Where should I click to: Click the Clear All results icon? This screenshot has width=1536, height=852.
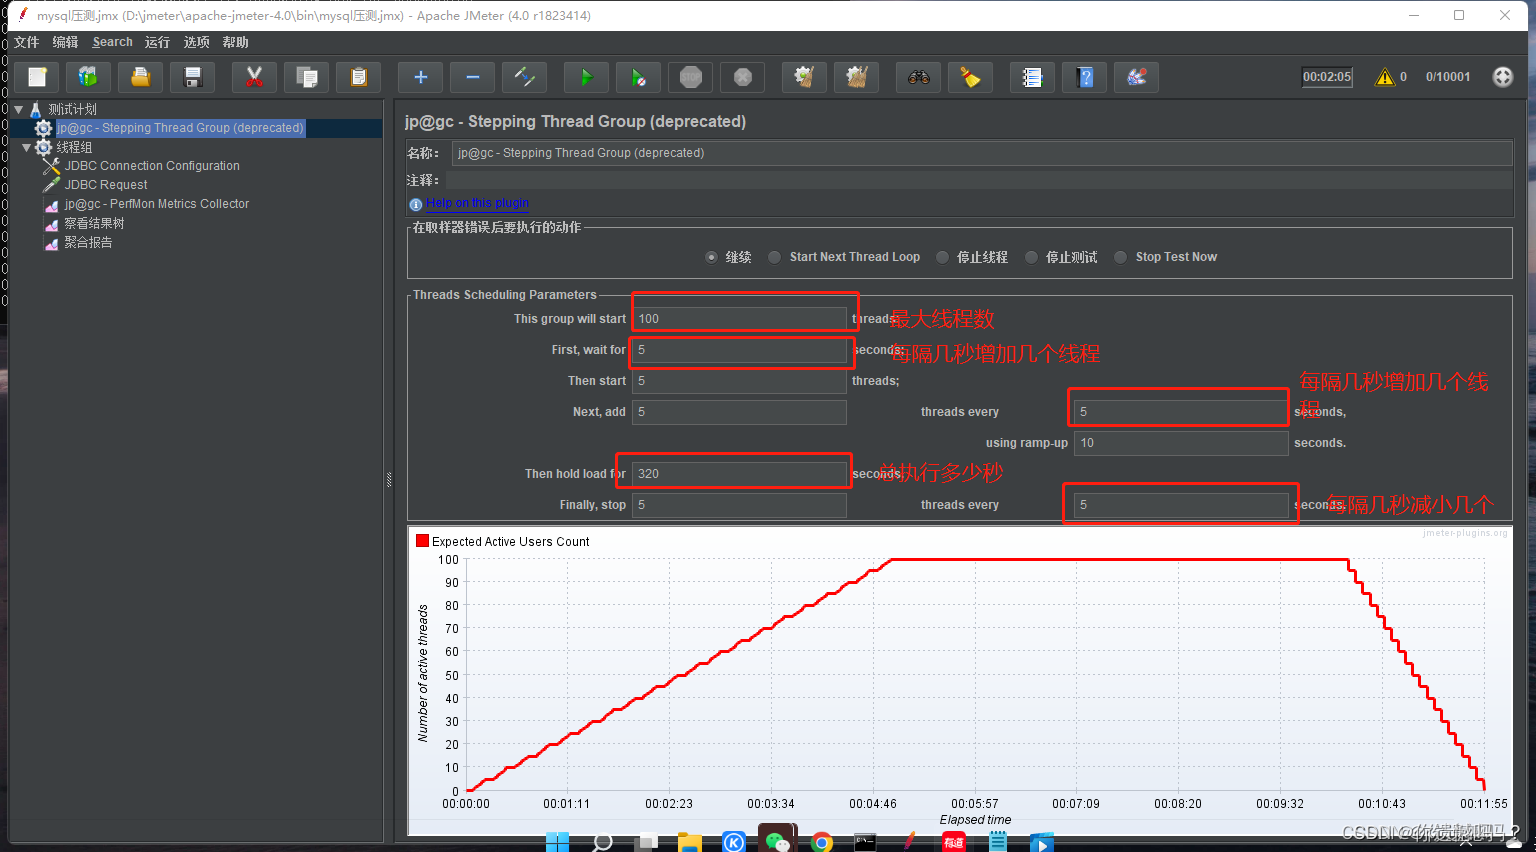click(856, 77)
